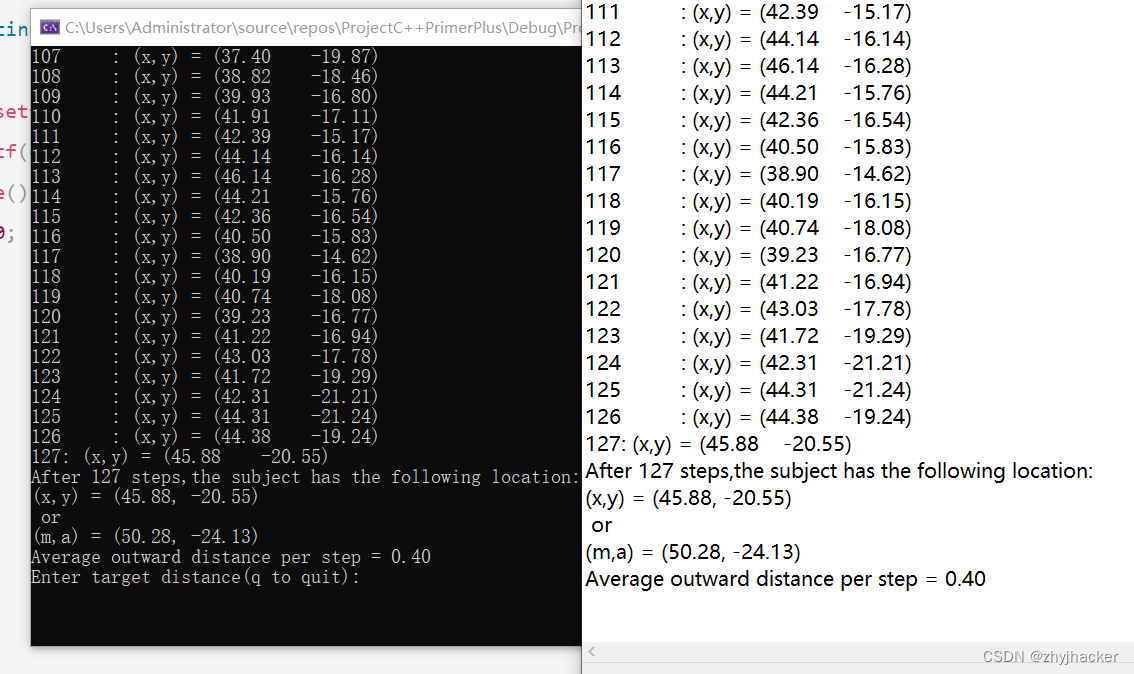The width and height of the screenshot is (1134, 674).
Task: Click right pane row 119 with 40.74
Action: click(749, 228)
